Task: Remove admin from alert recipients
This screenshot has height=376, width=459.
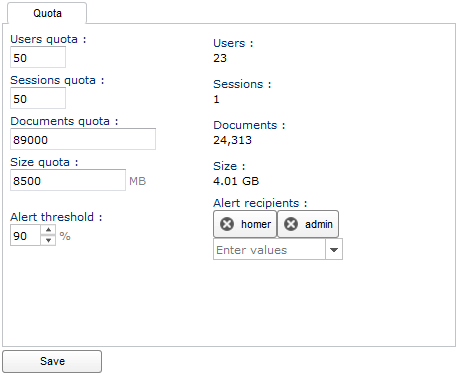Action: [291, 224]
